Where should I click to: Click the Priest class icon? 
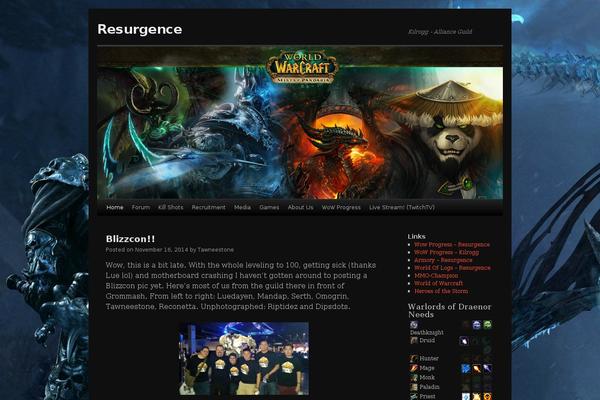pos(414,396)
